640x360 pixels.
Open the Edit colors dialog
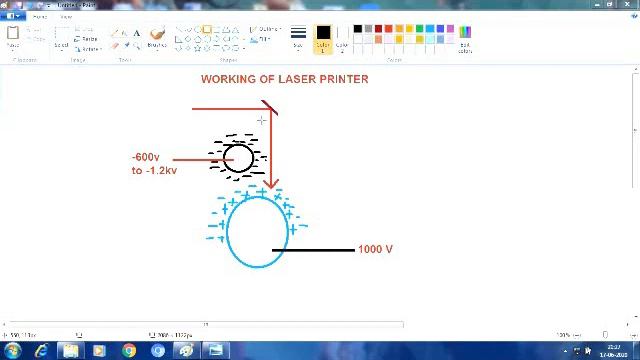tap(465, 39)
